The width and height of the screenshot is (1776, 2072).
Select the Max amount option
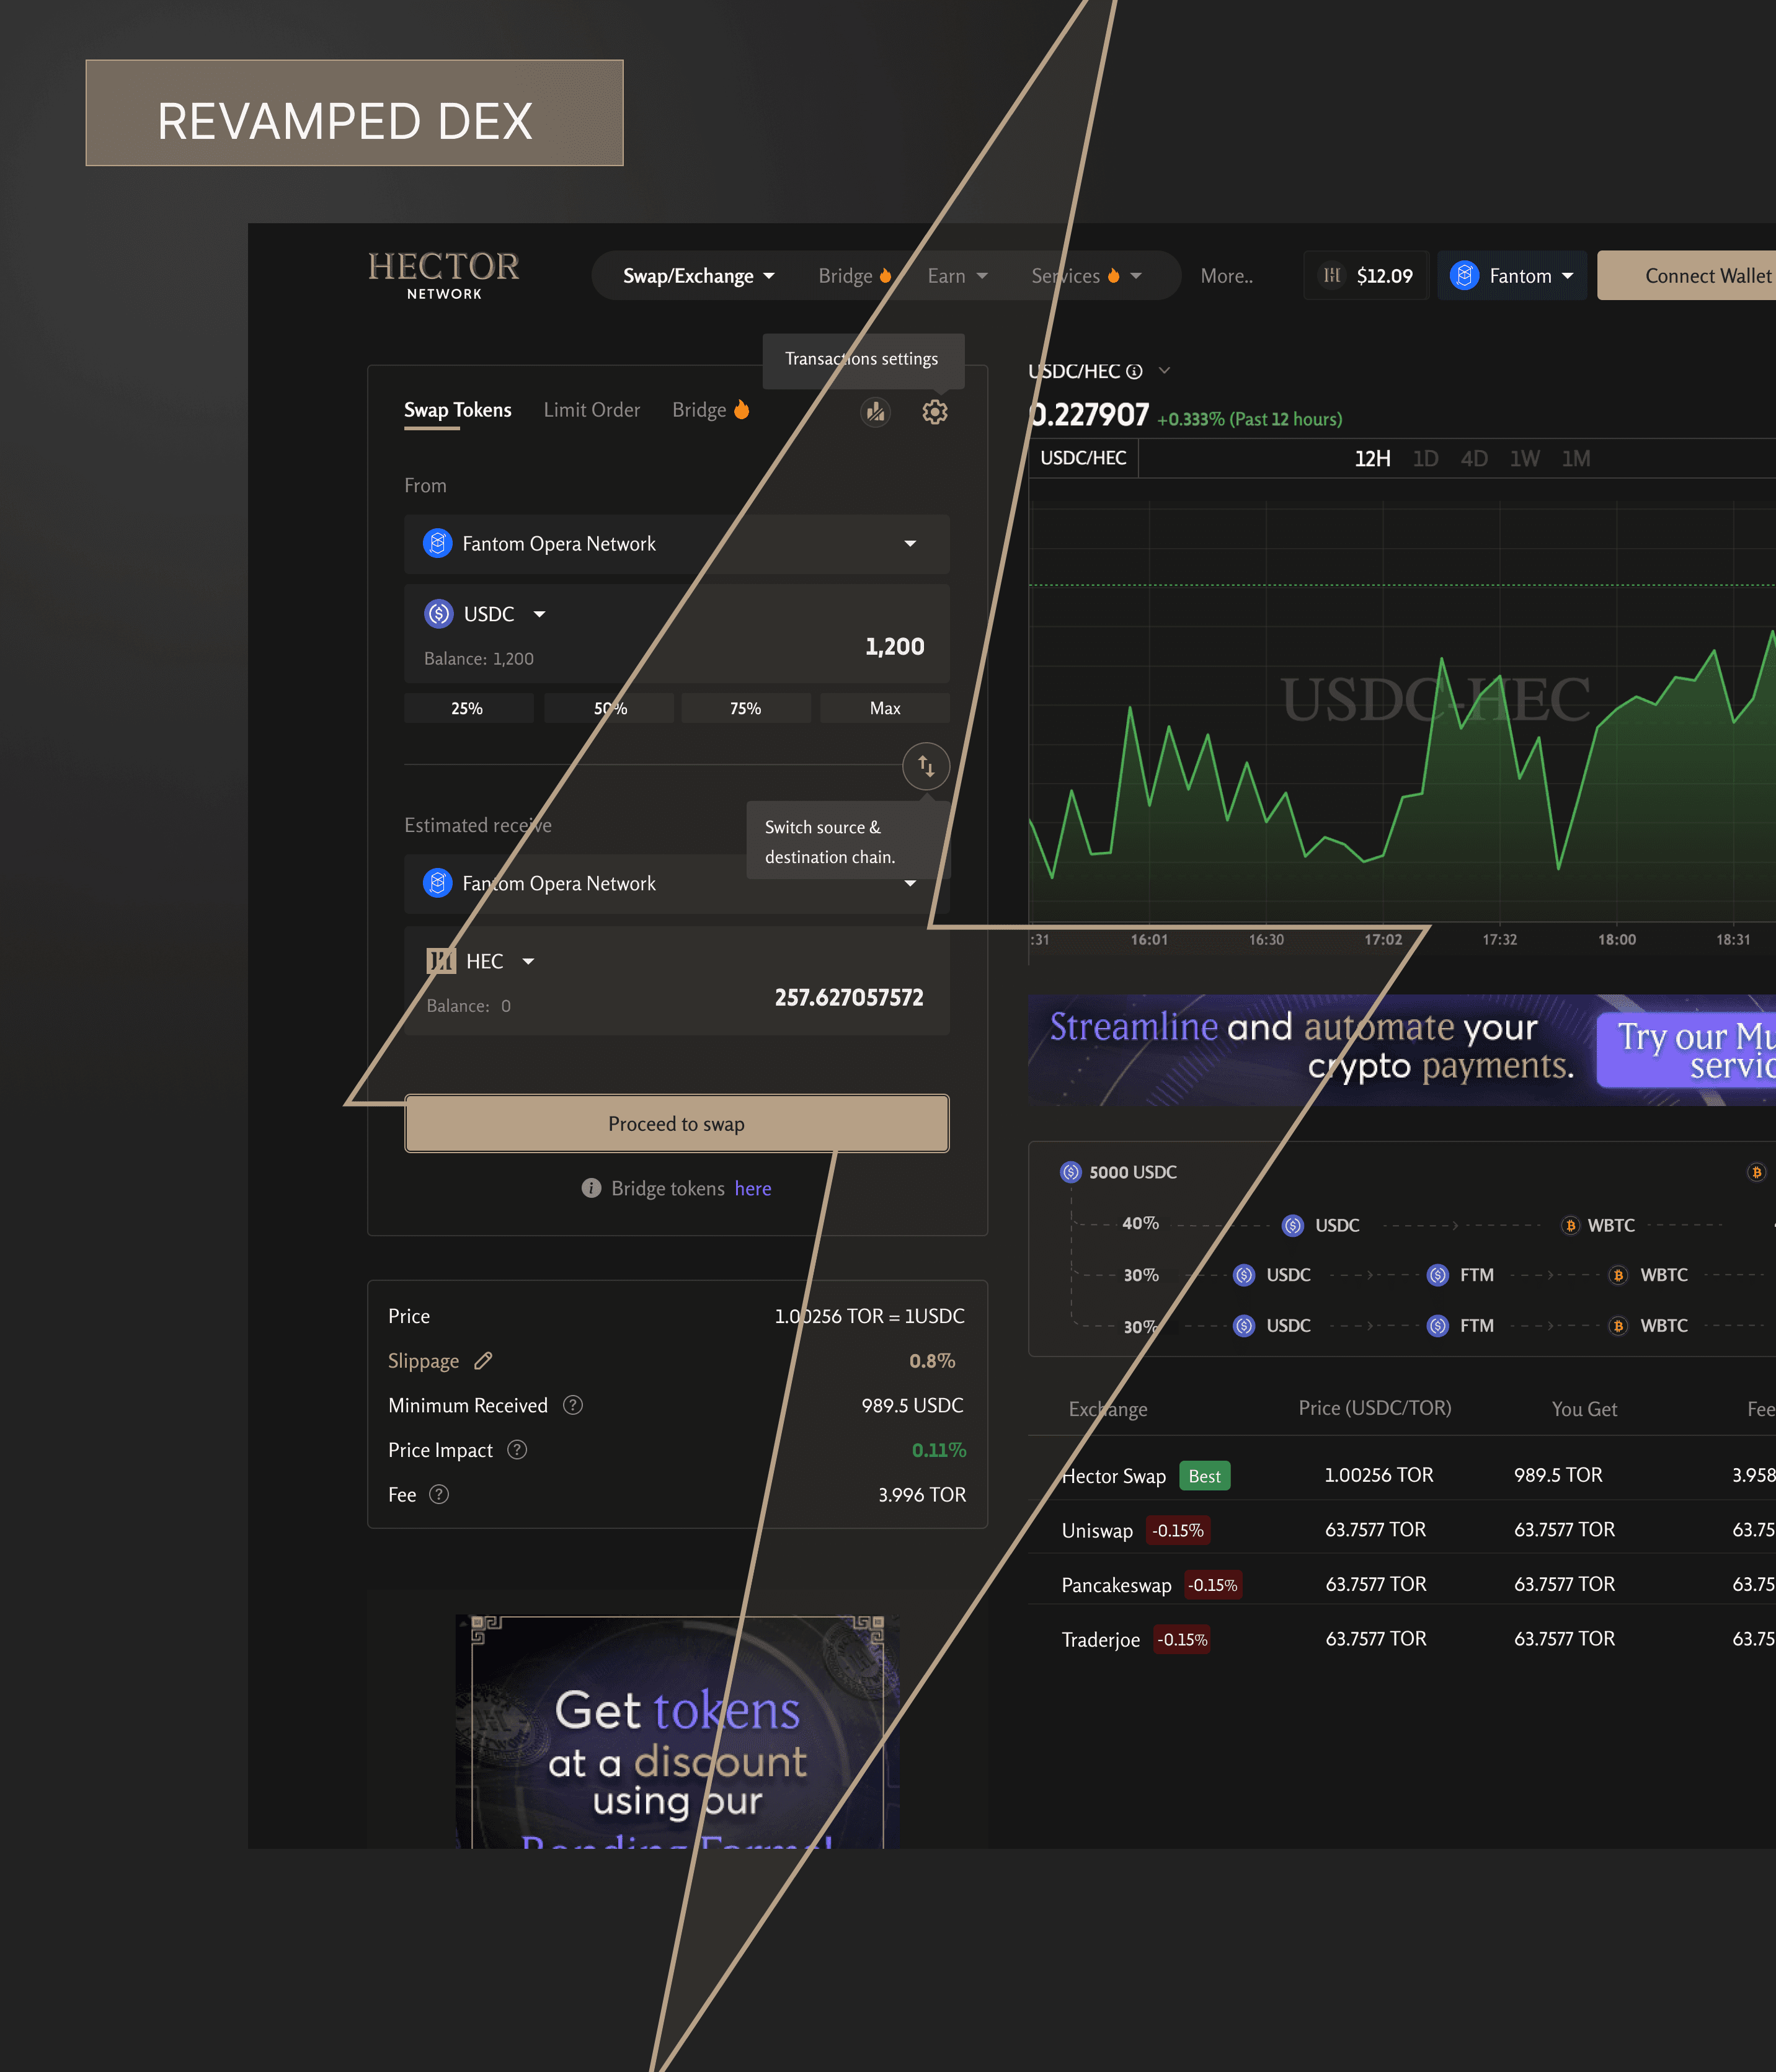(885, 708)
